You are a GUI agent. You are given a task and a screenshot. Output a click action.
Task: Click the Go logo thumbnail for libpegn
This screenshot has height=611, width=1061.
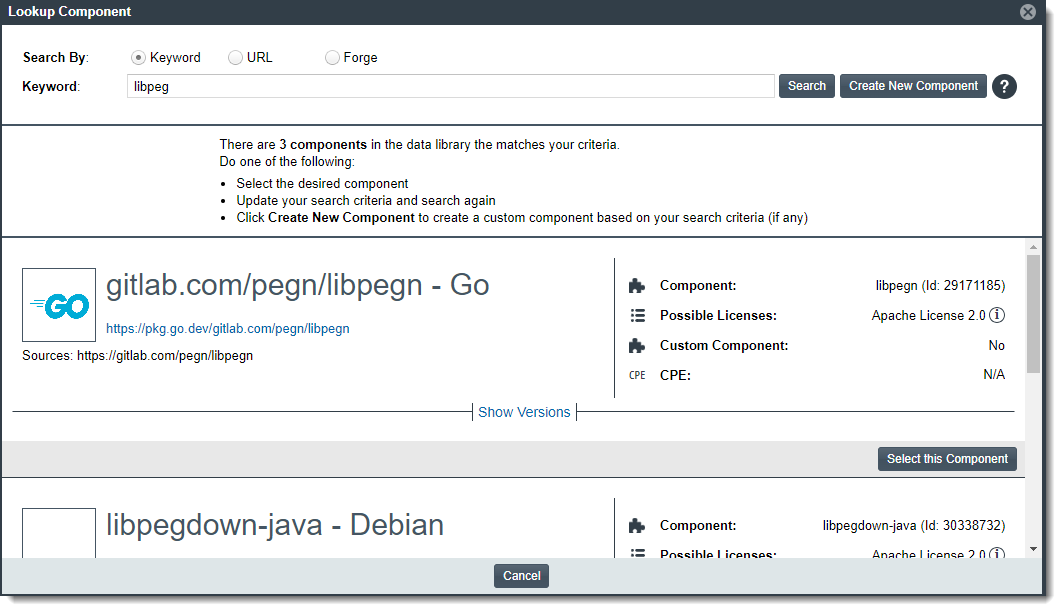click(59, 305)
